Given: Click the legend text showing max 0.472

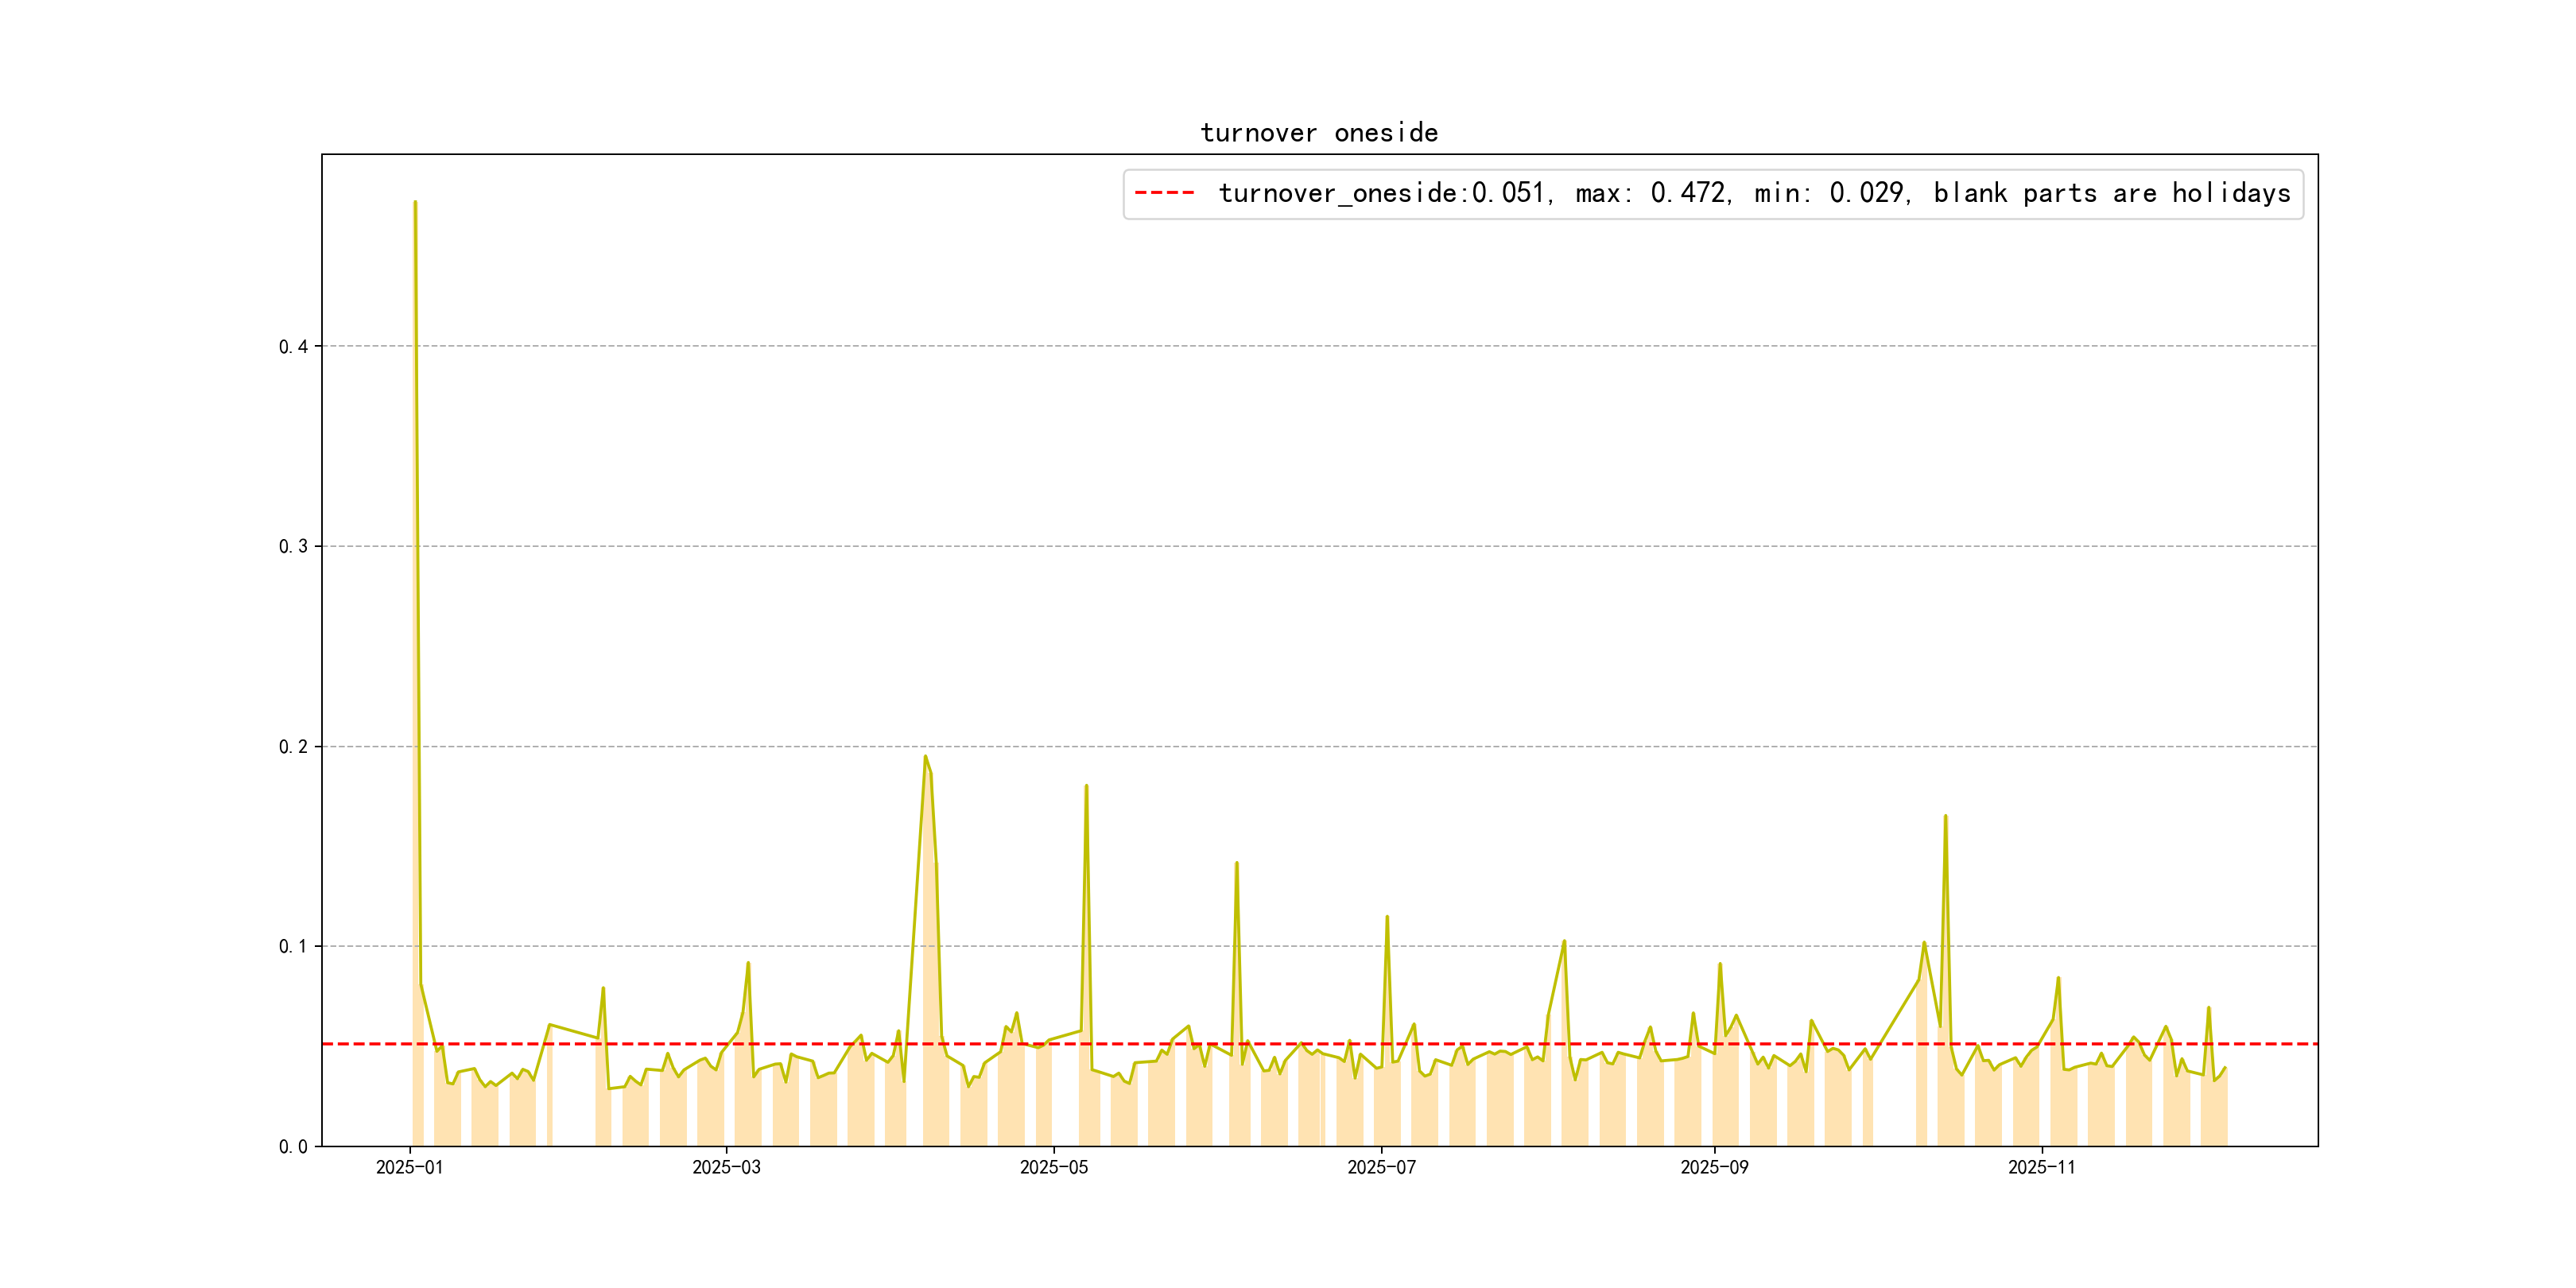Looking at the screenshot, I should (1652, 193).
